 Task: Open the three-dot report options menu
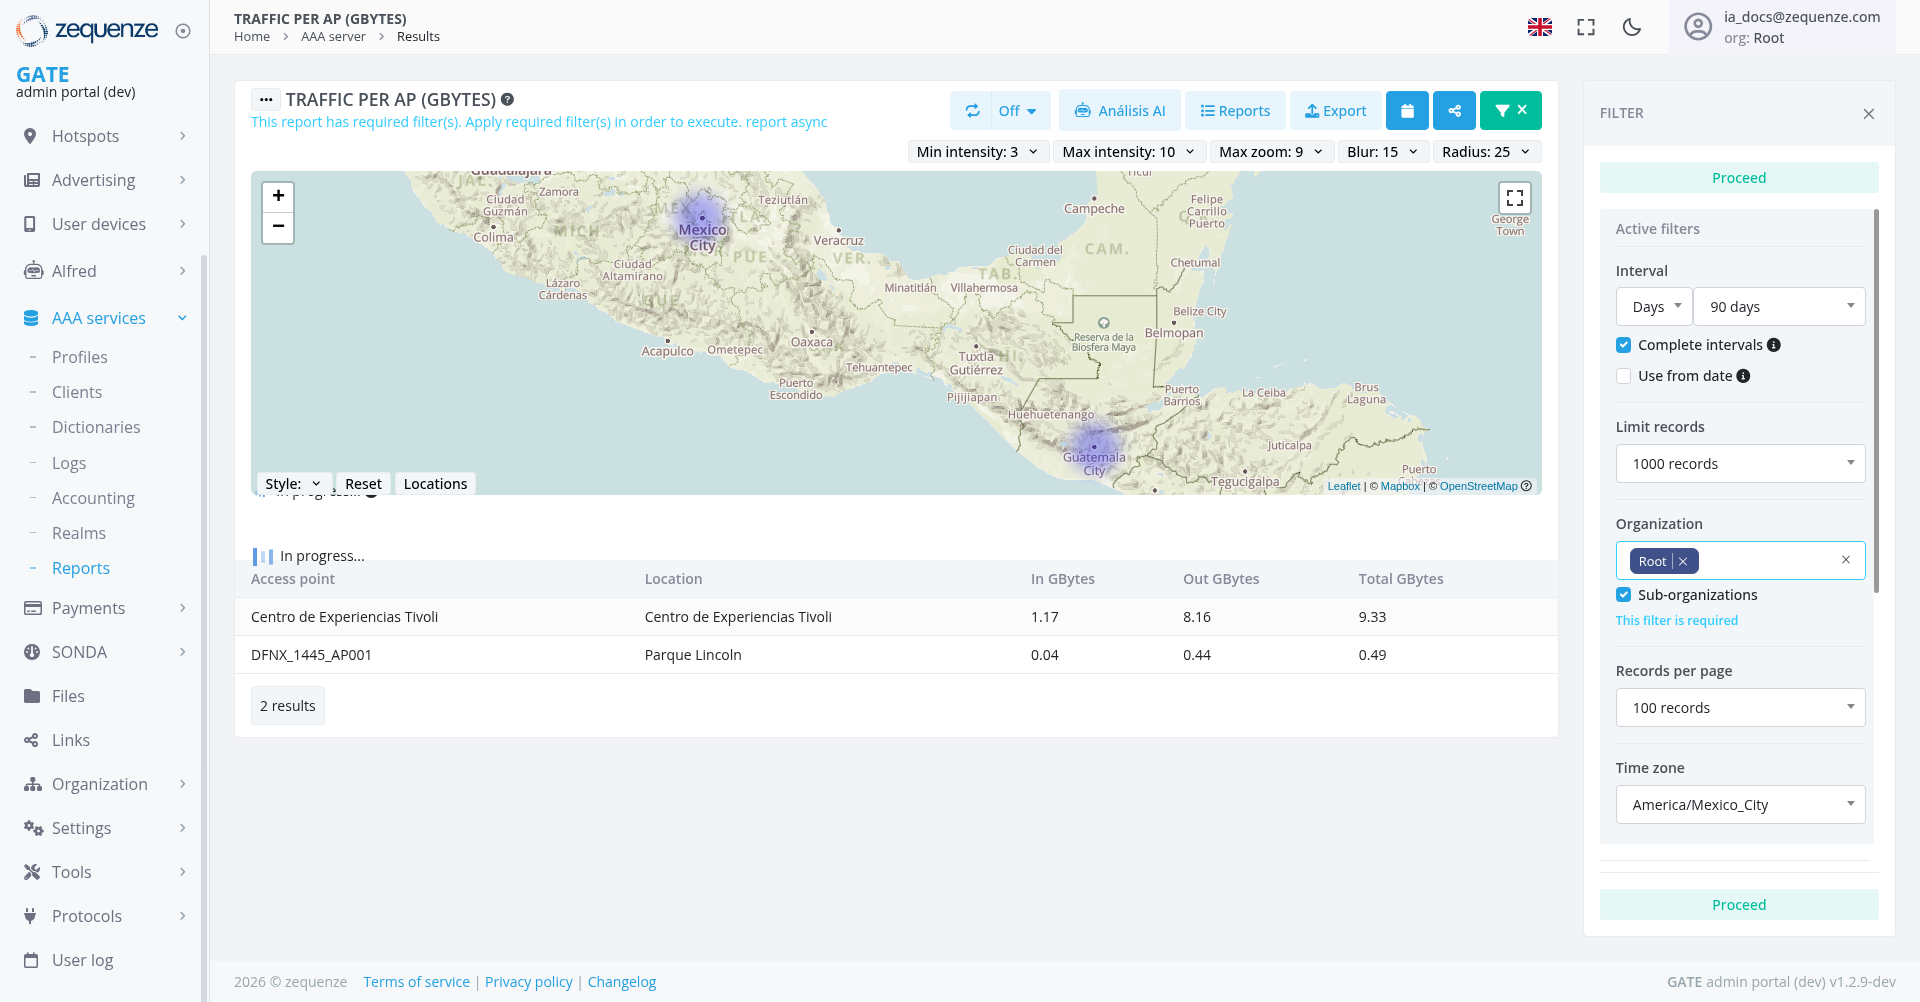(266, 100)
